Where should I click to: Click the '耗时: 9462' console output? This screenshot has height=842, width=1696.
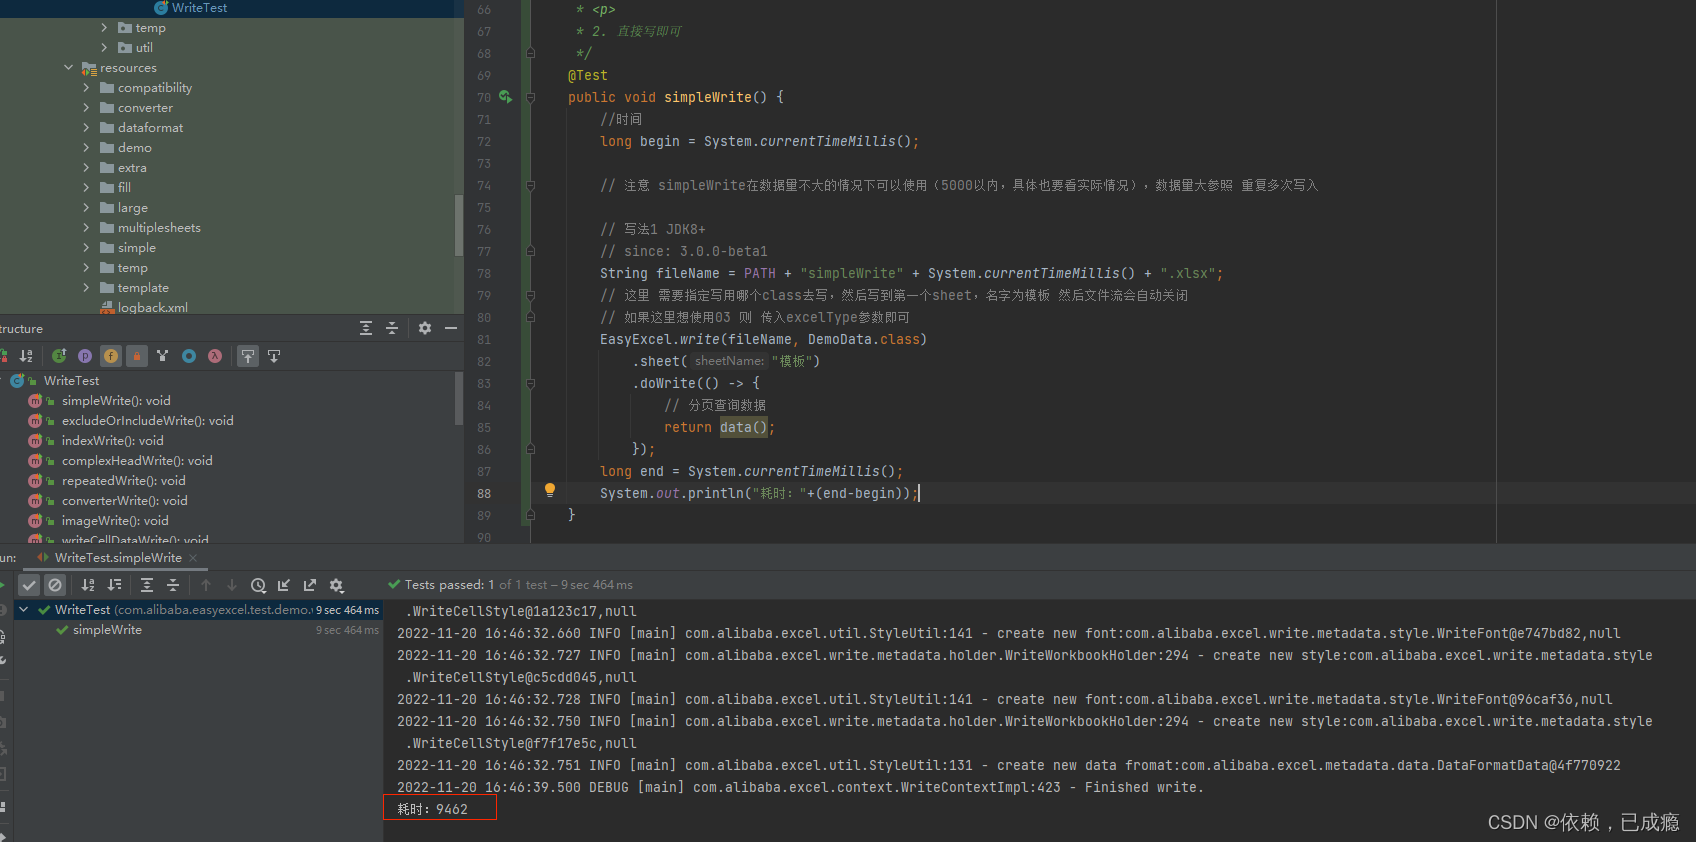tap(432, 809)
